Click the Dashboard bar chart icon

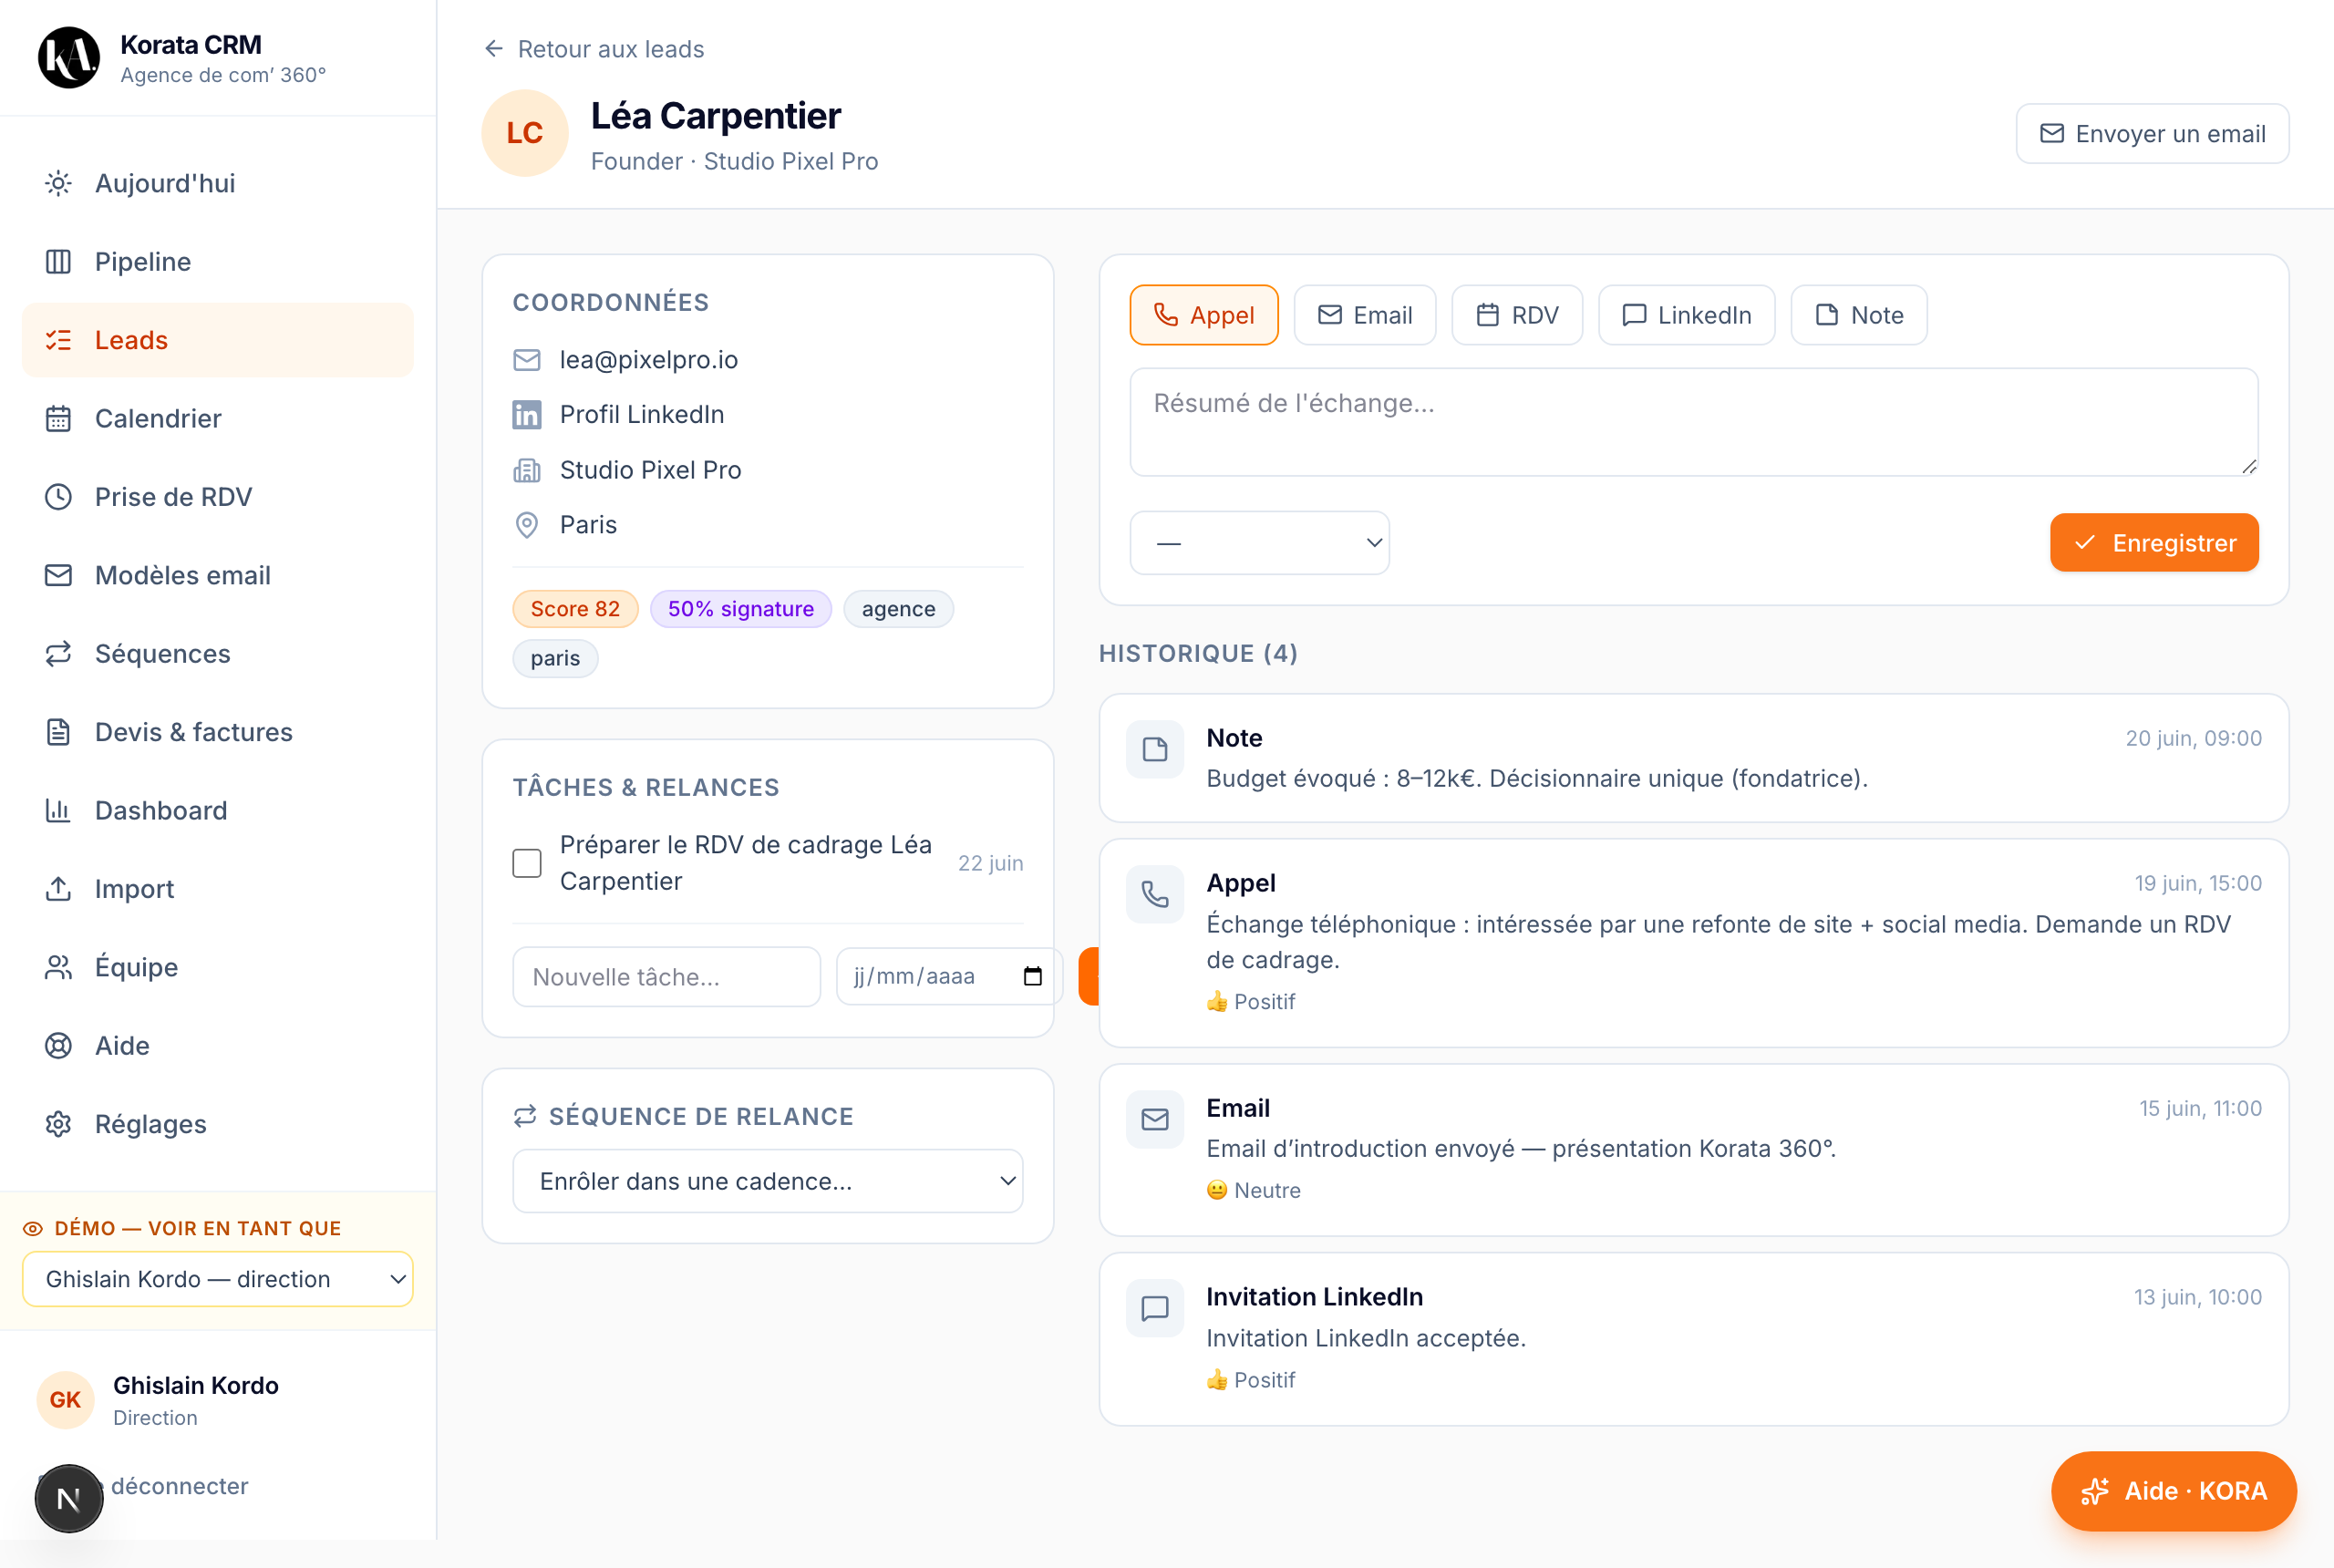click(58, 810)
